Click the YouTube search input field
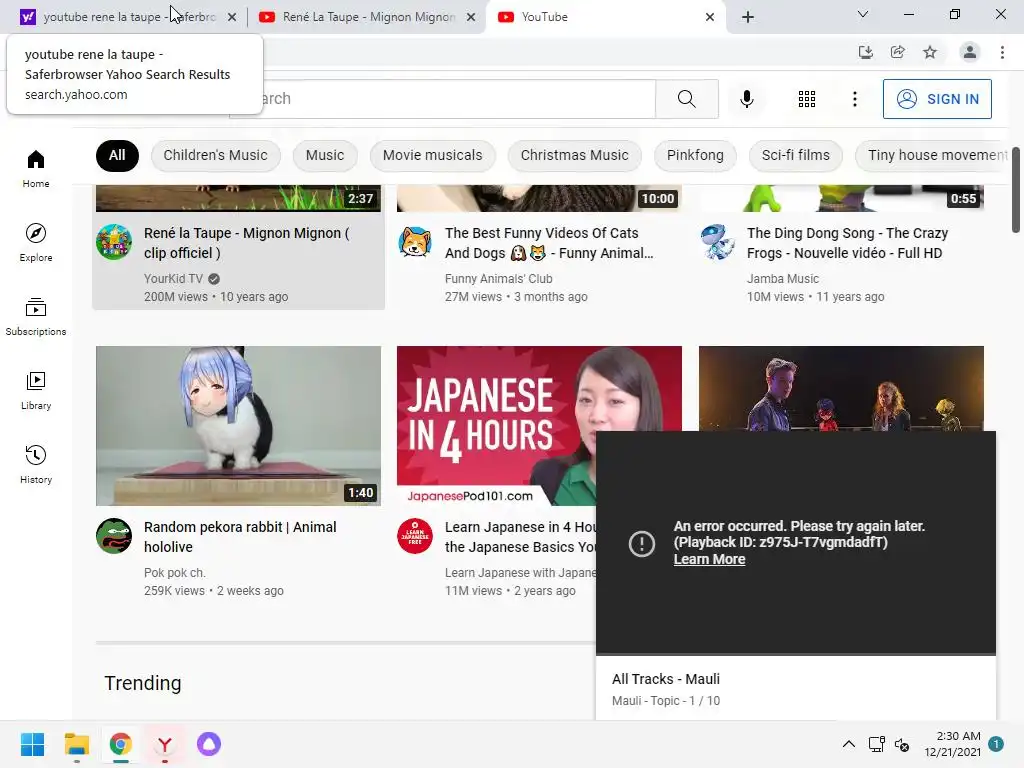The image size is (1024, 768). (x=442, y=99)
